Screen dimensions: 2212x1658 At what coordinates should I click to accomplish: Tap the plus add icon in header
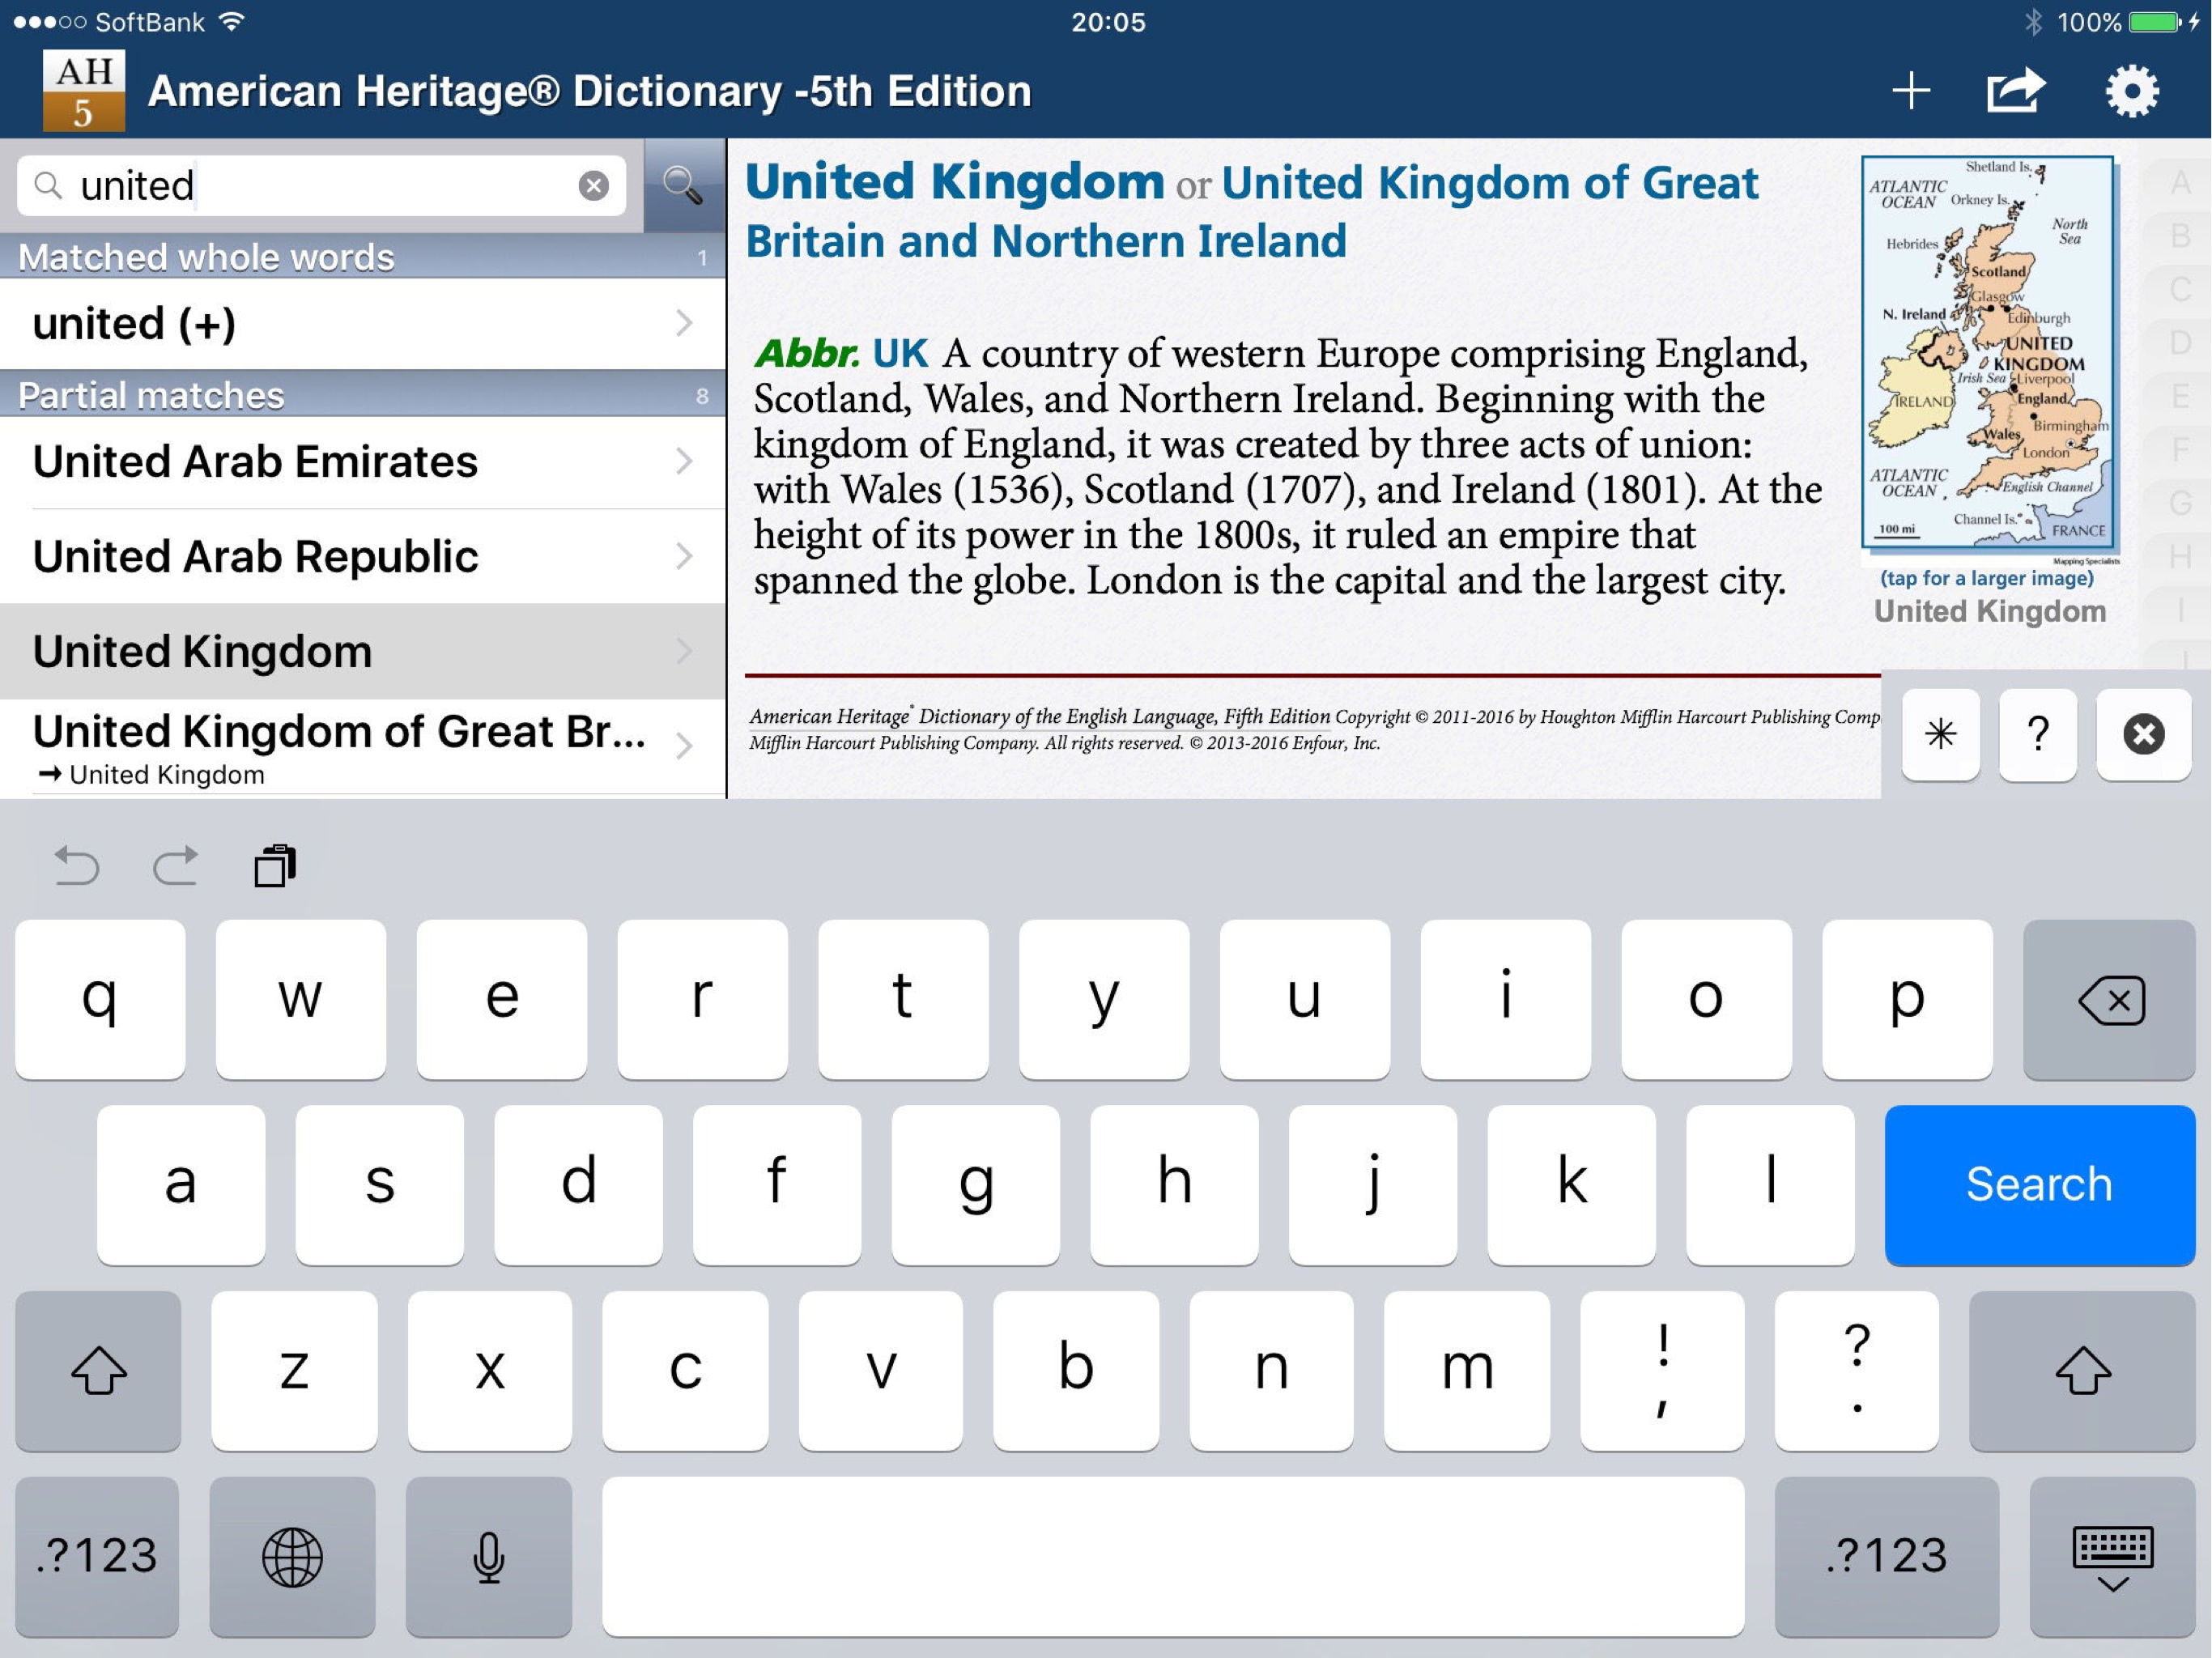1911,91
